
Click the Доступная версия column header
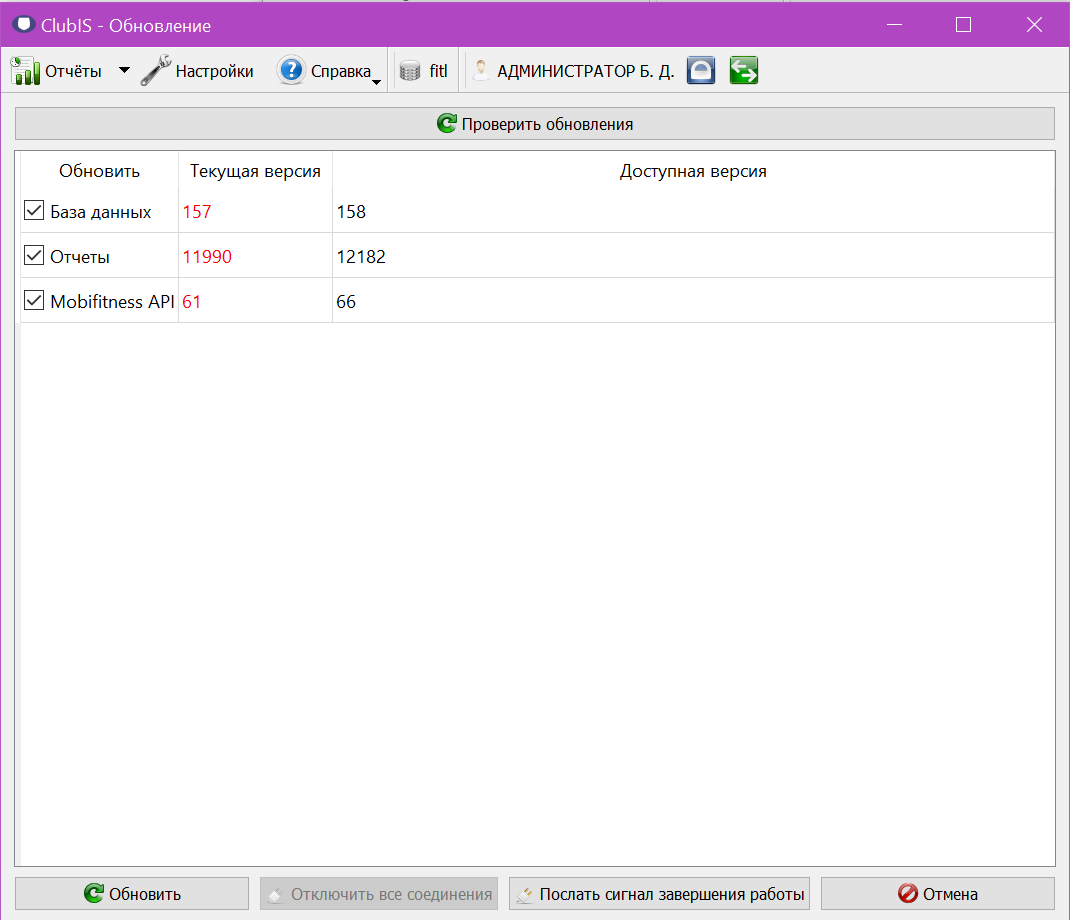click(x=693, y=171)
